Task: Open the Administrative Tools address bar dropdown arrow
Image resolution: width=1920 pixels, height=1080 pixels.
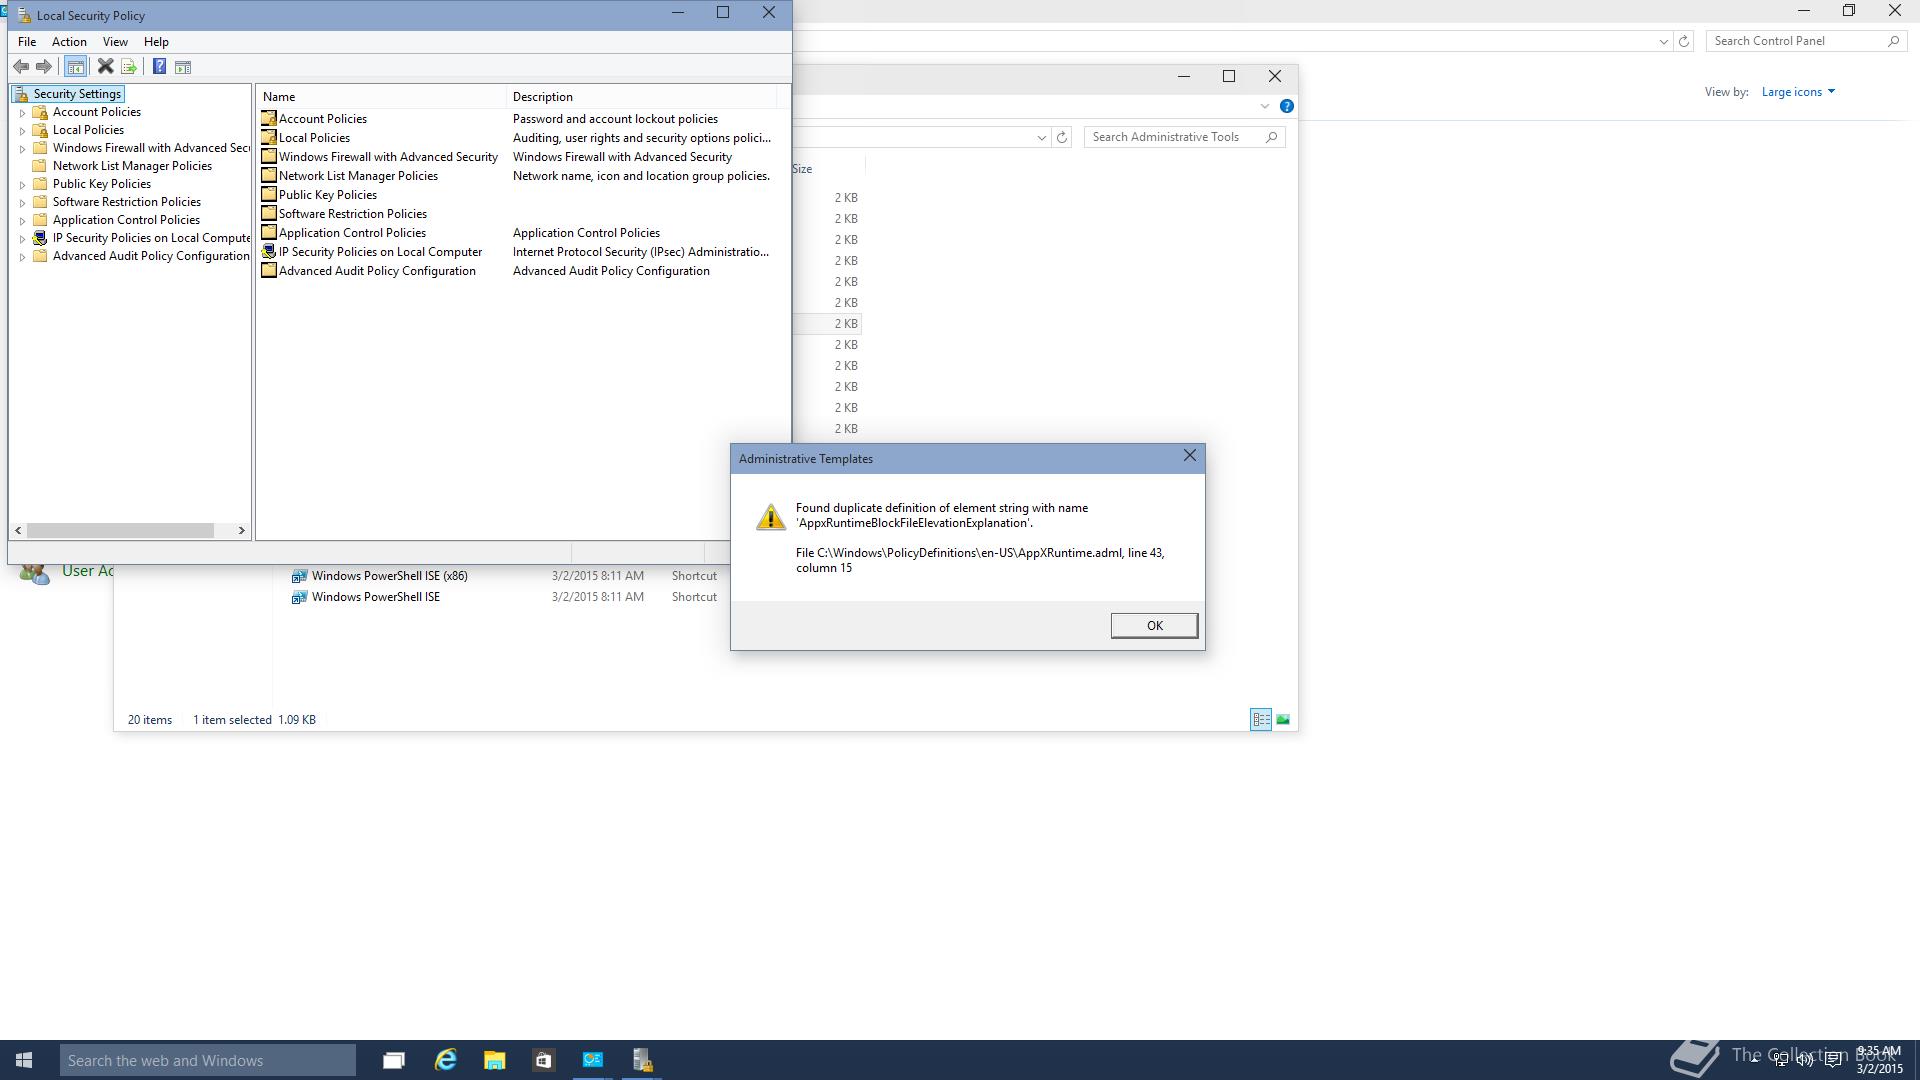Action: tap(1041, 137)
